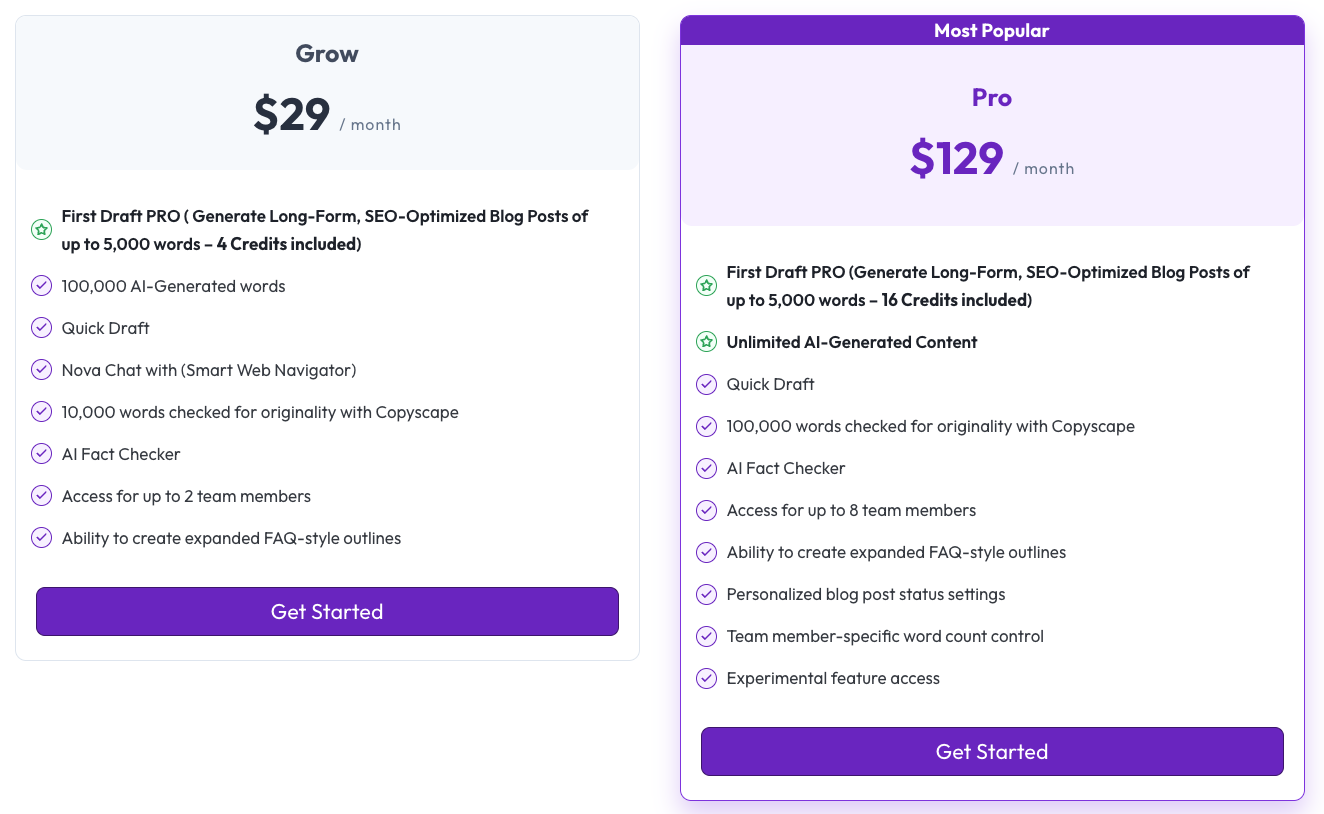Click the $129 per month price

click(x=957, y=159)
